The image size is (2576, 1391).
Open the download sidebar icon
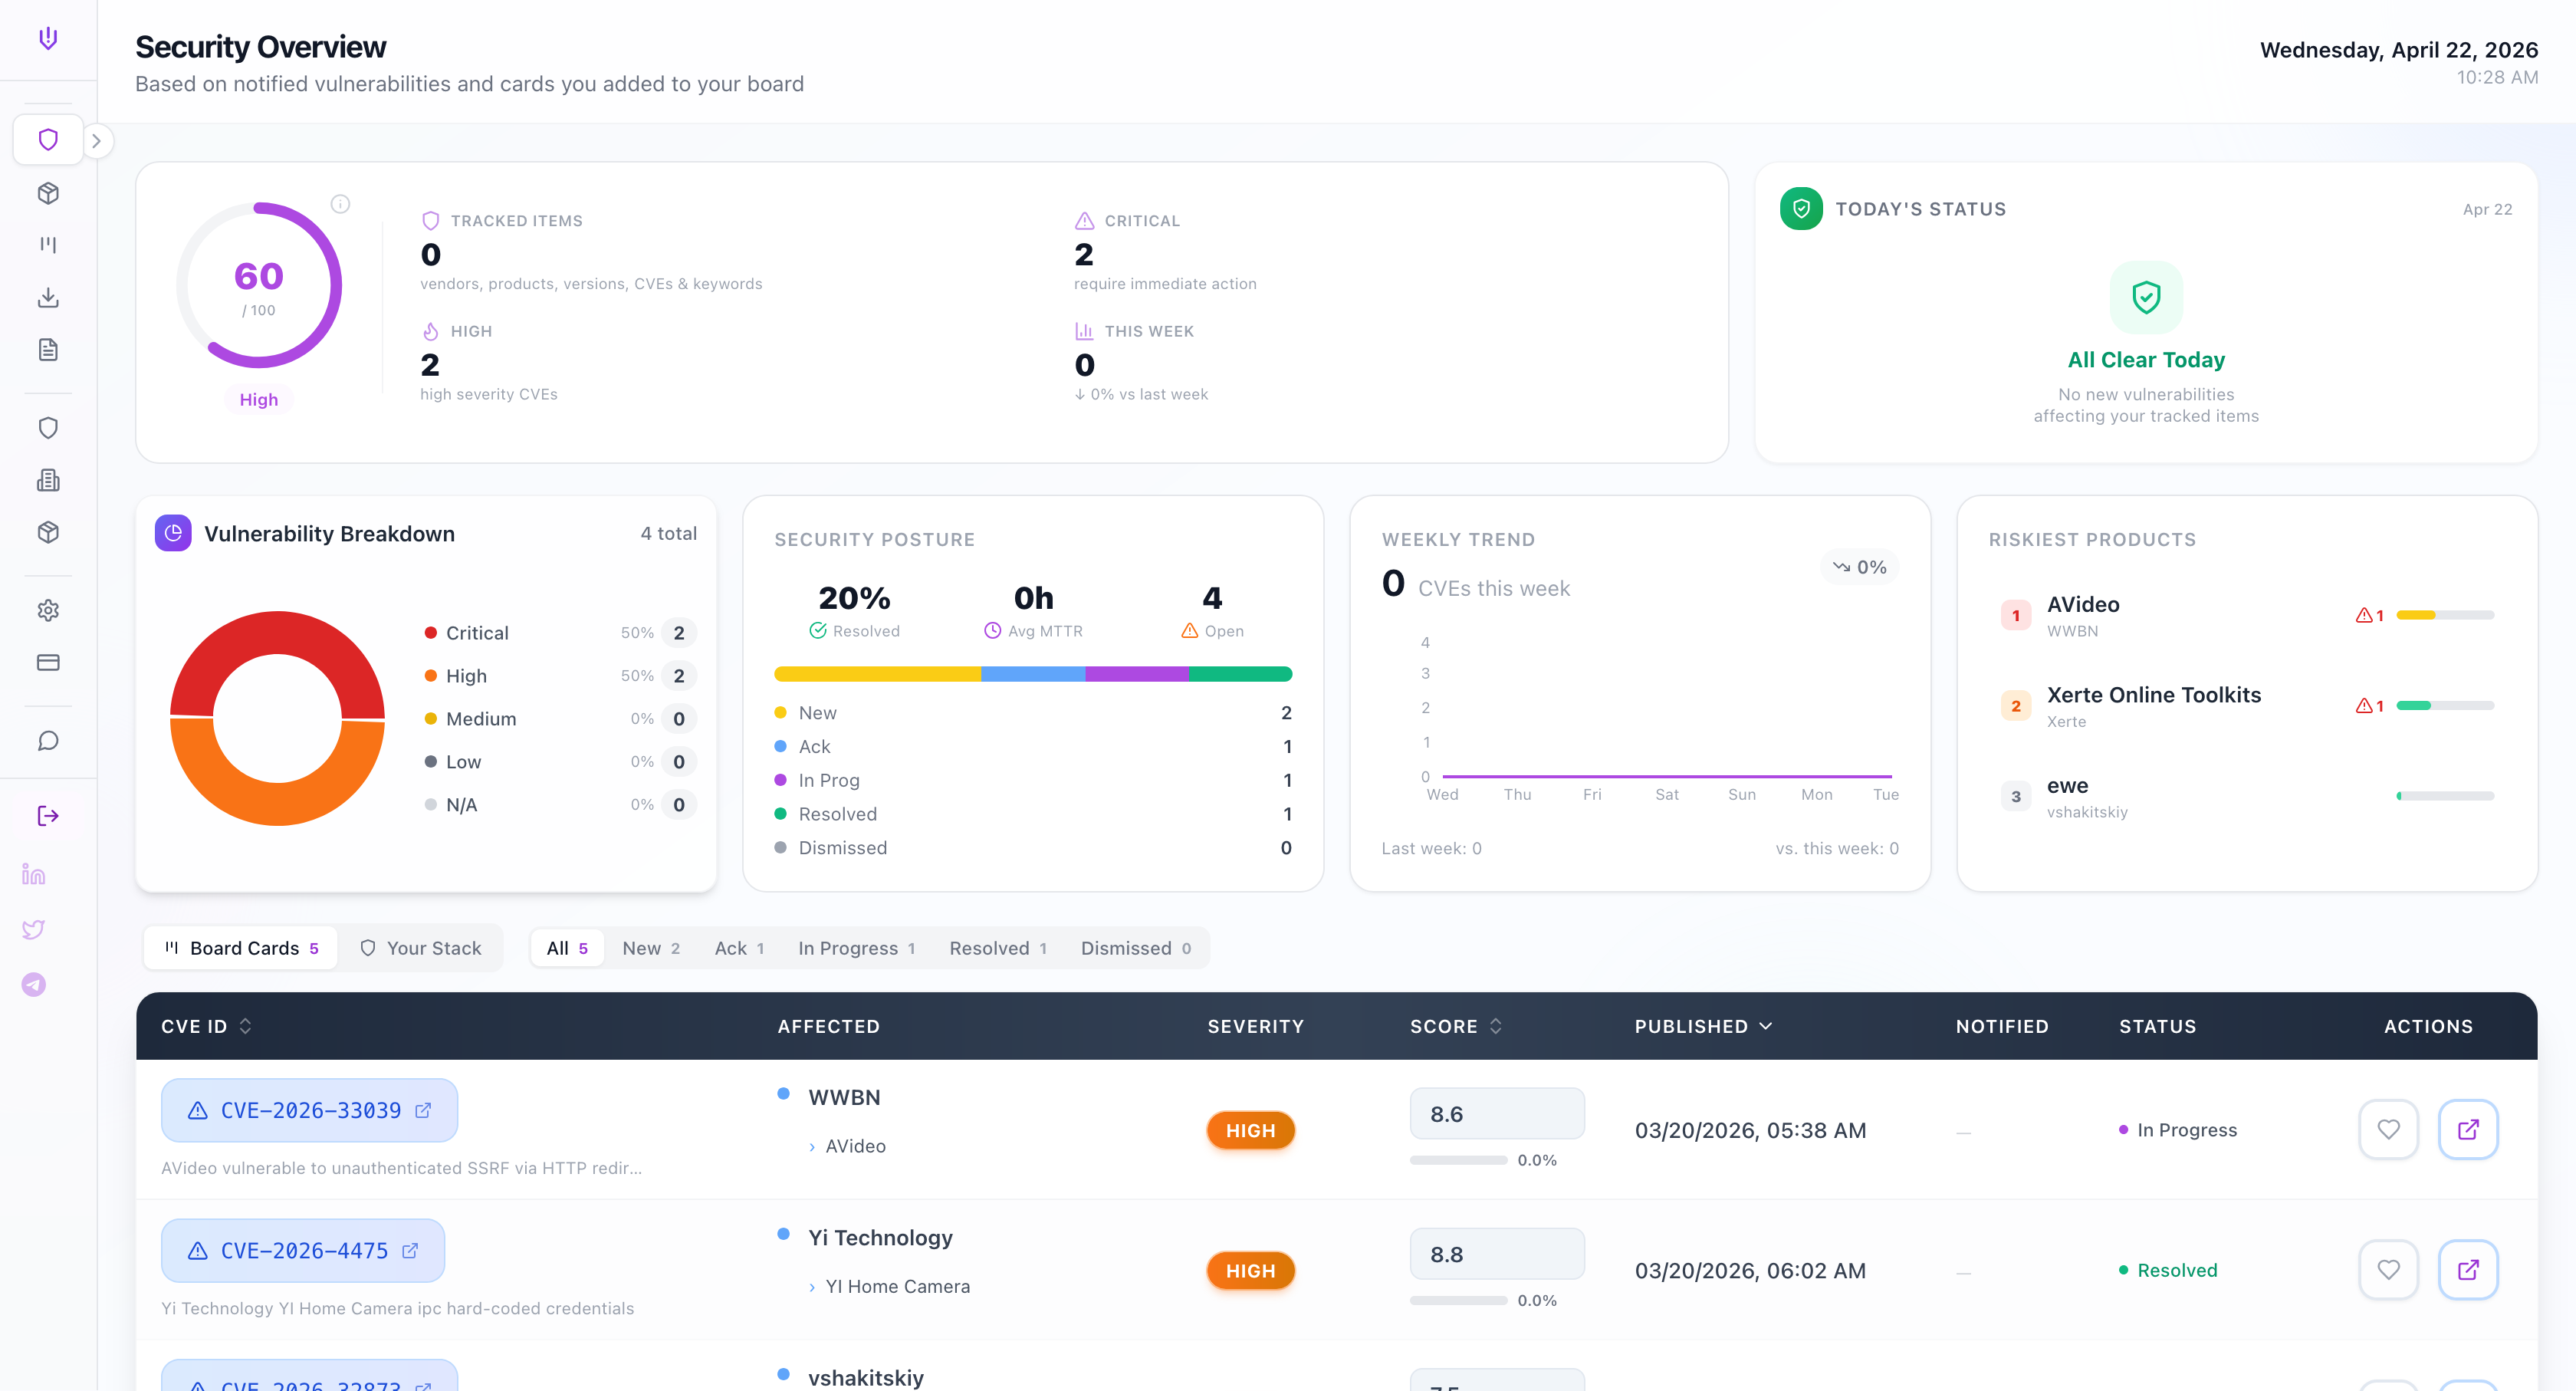[x=48, y=298]
